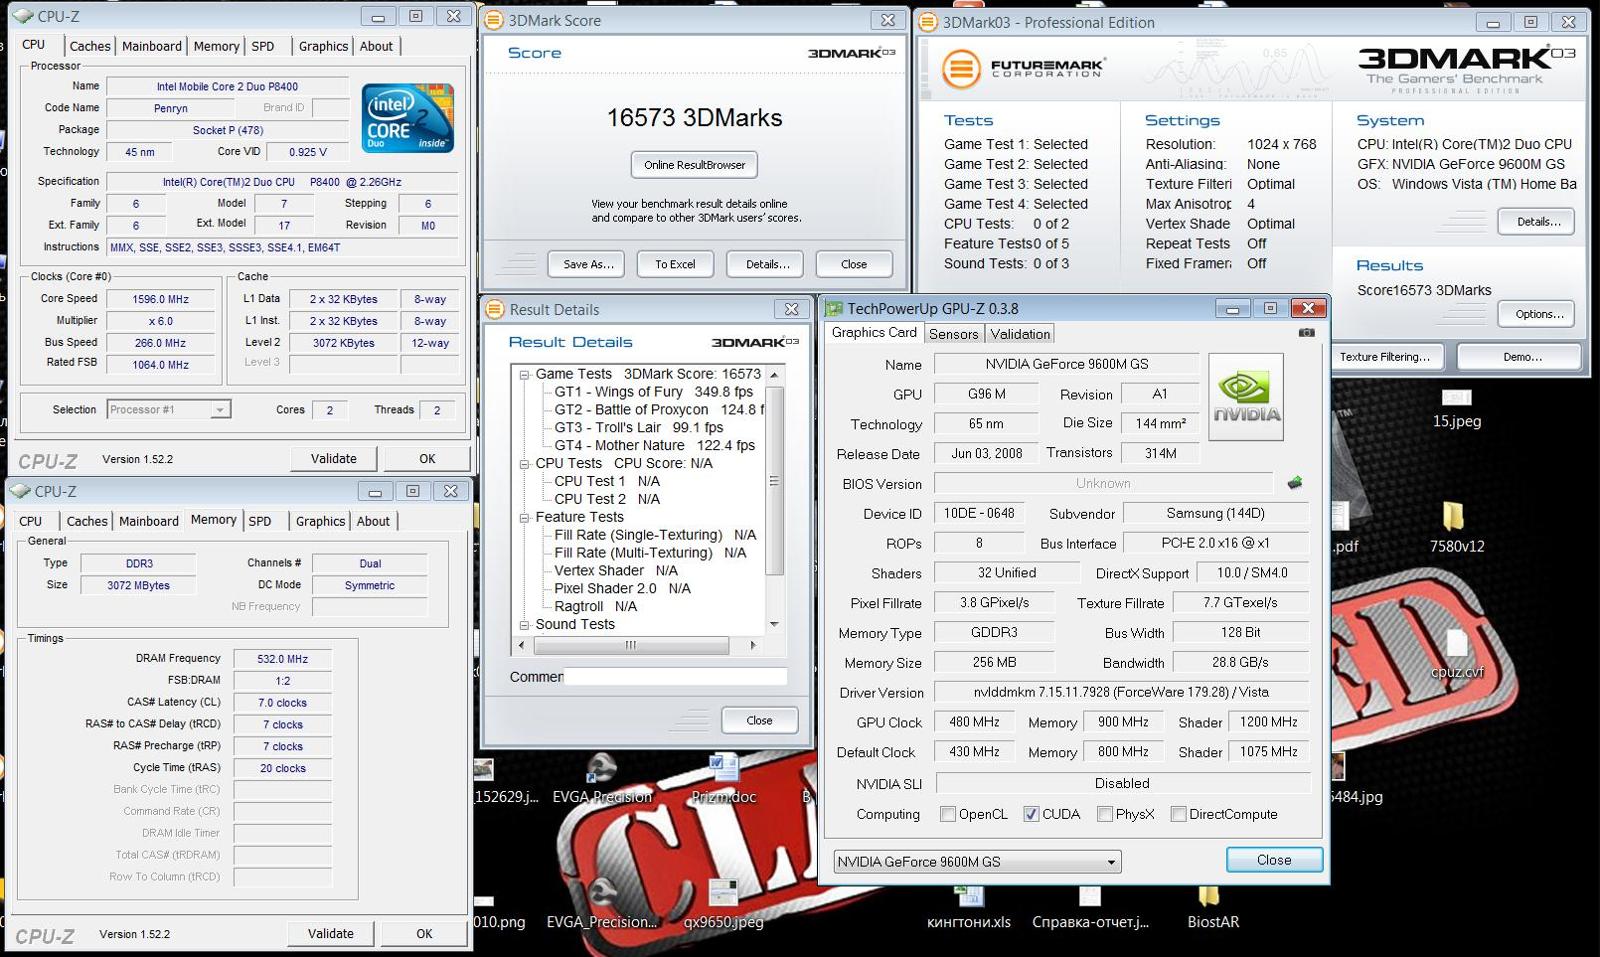Switch to the Sensors tab in GPU-Z

[953, 334]
